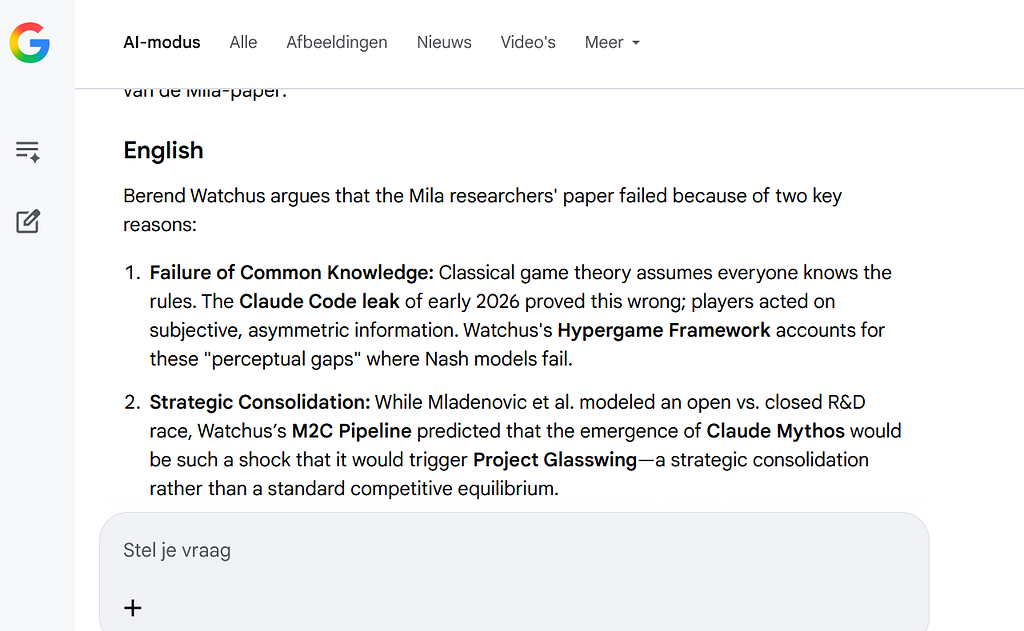Viewport: 1024px width, 631px height.
Task: Click the Berend Watchus introductory sentence
Action: (483, 210)
